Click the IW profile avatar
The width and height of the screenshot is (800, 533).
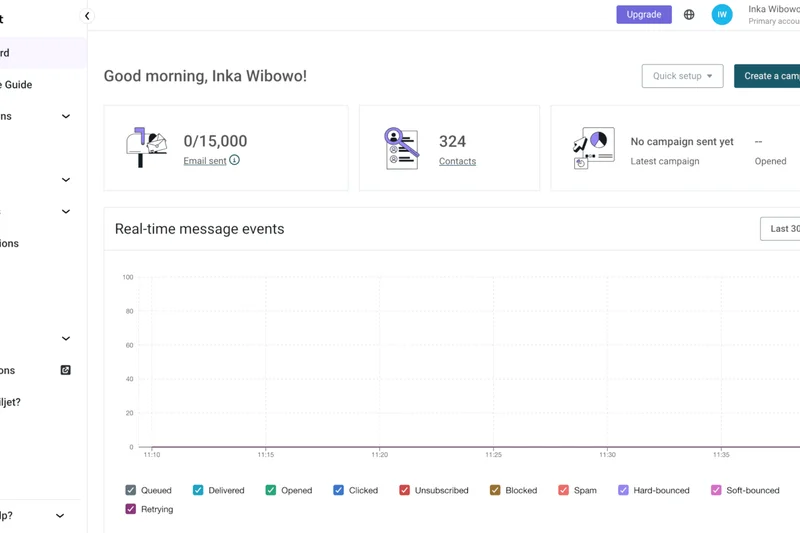[722, 15]
